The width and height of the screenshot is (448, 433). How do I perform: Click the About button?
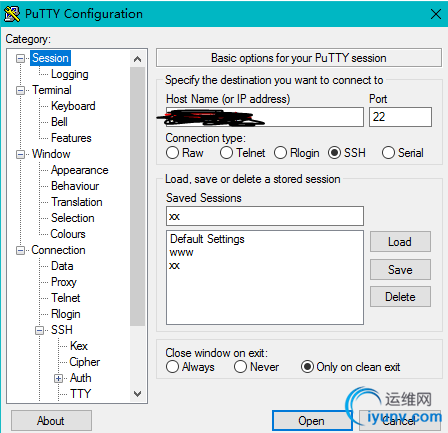(x=51, y=421)
